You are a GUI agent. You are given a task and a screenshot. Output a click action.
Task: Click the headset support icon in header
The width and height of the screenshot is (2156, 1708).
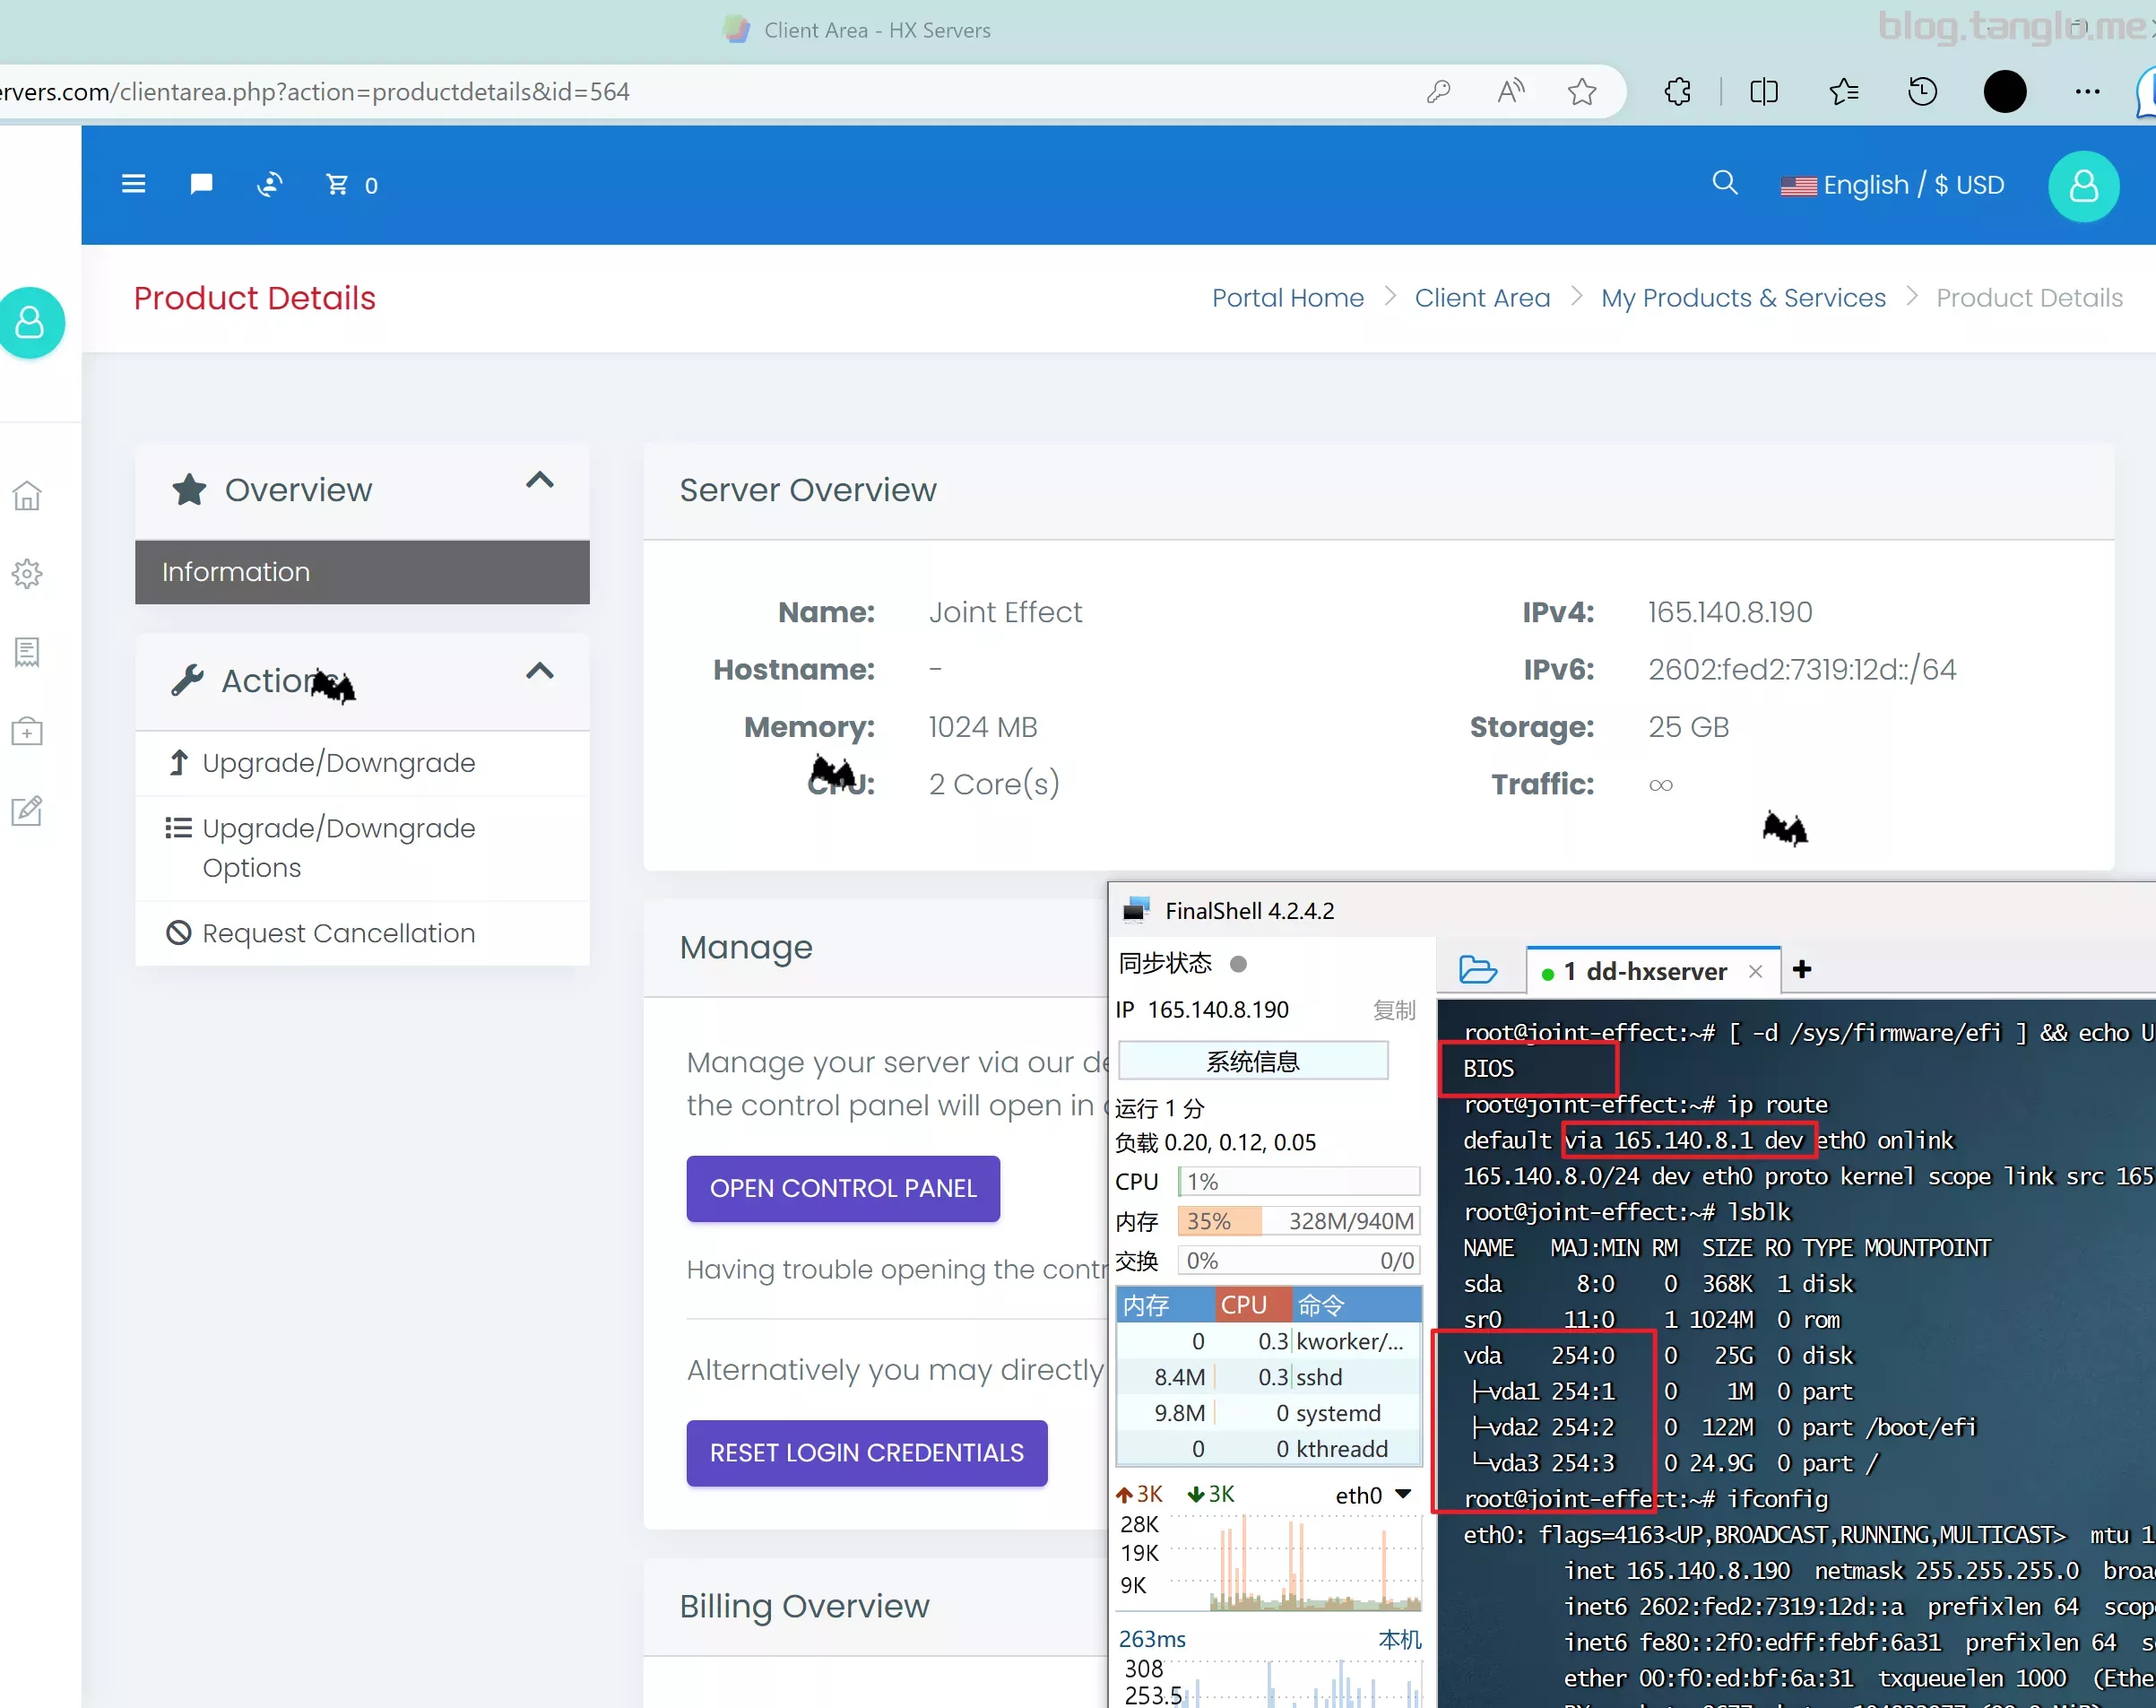pos(270,184)
